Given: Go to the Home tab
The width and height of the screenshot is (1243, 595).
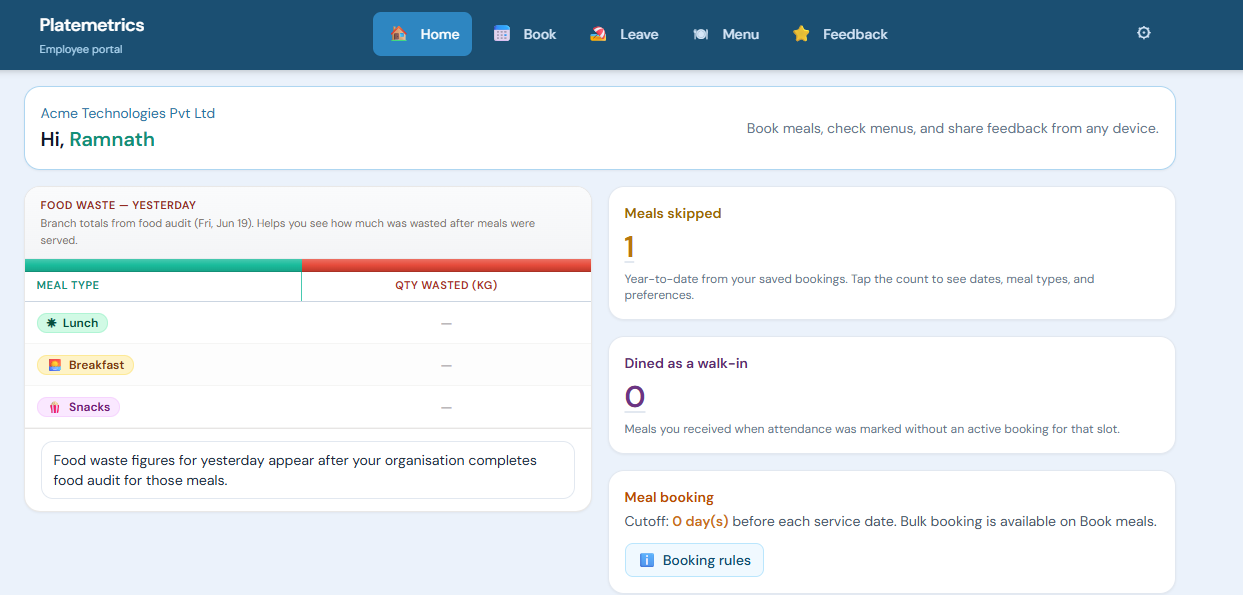Looking at the screenshot, I should 422,34.
